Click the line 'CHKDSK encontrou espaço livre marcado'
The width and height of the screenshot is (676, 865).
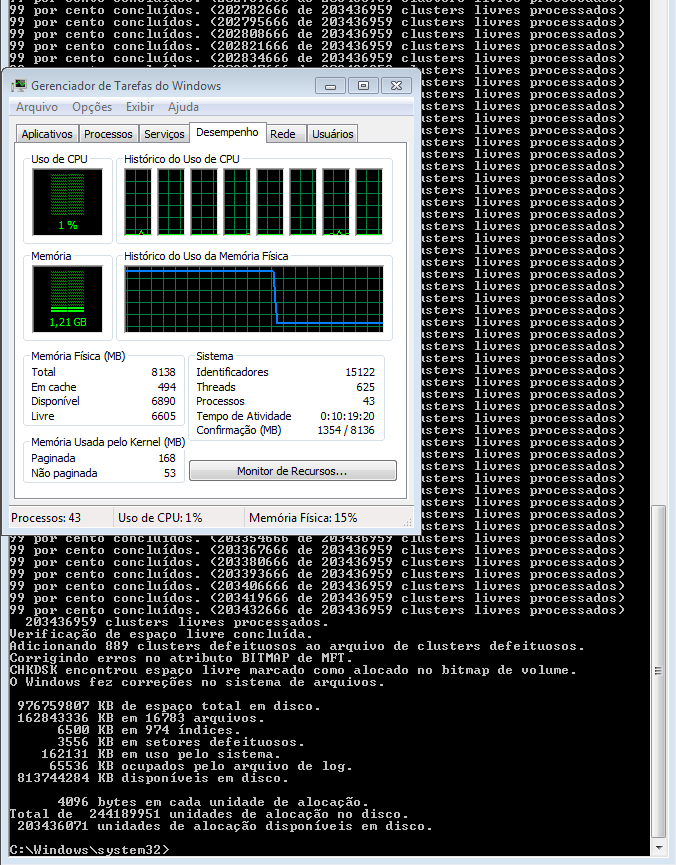point(293,670)
